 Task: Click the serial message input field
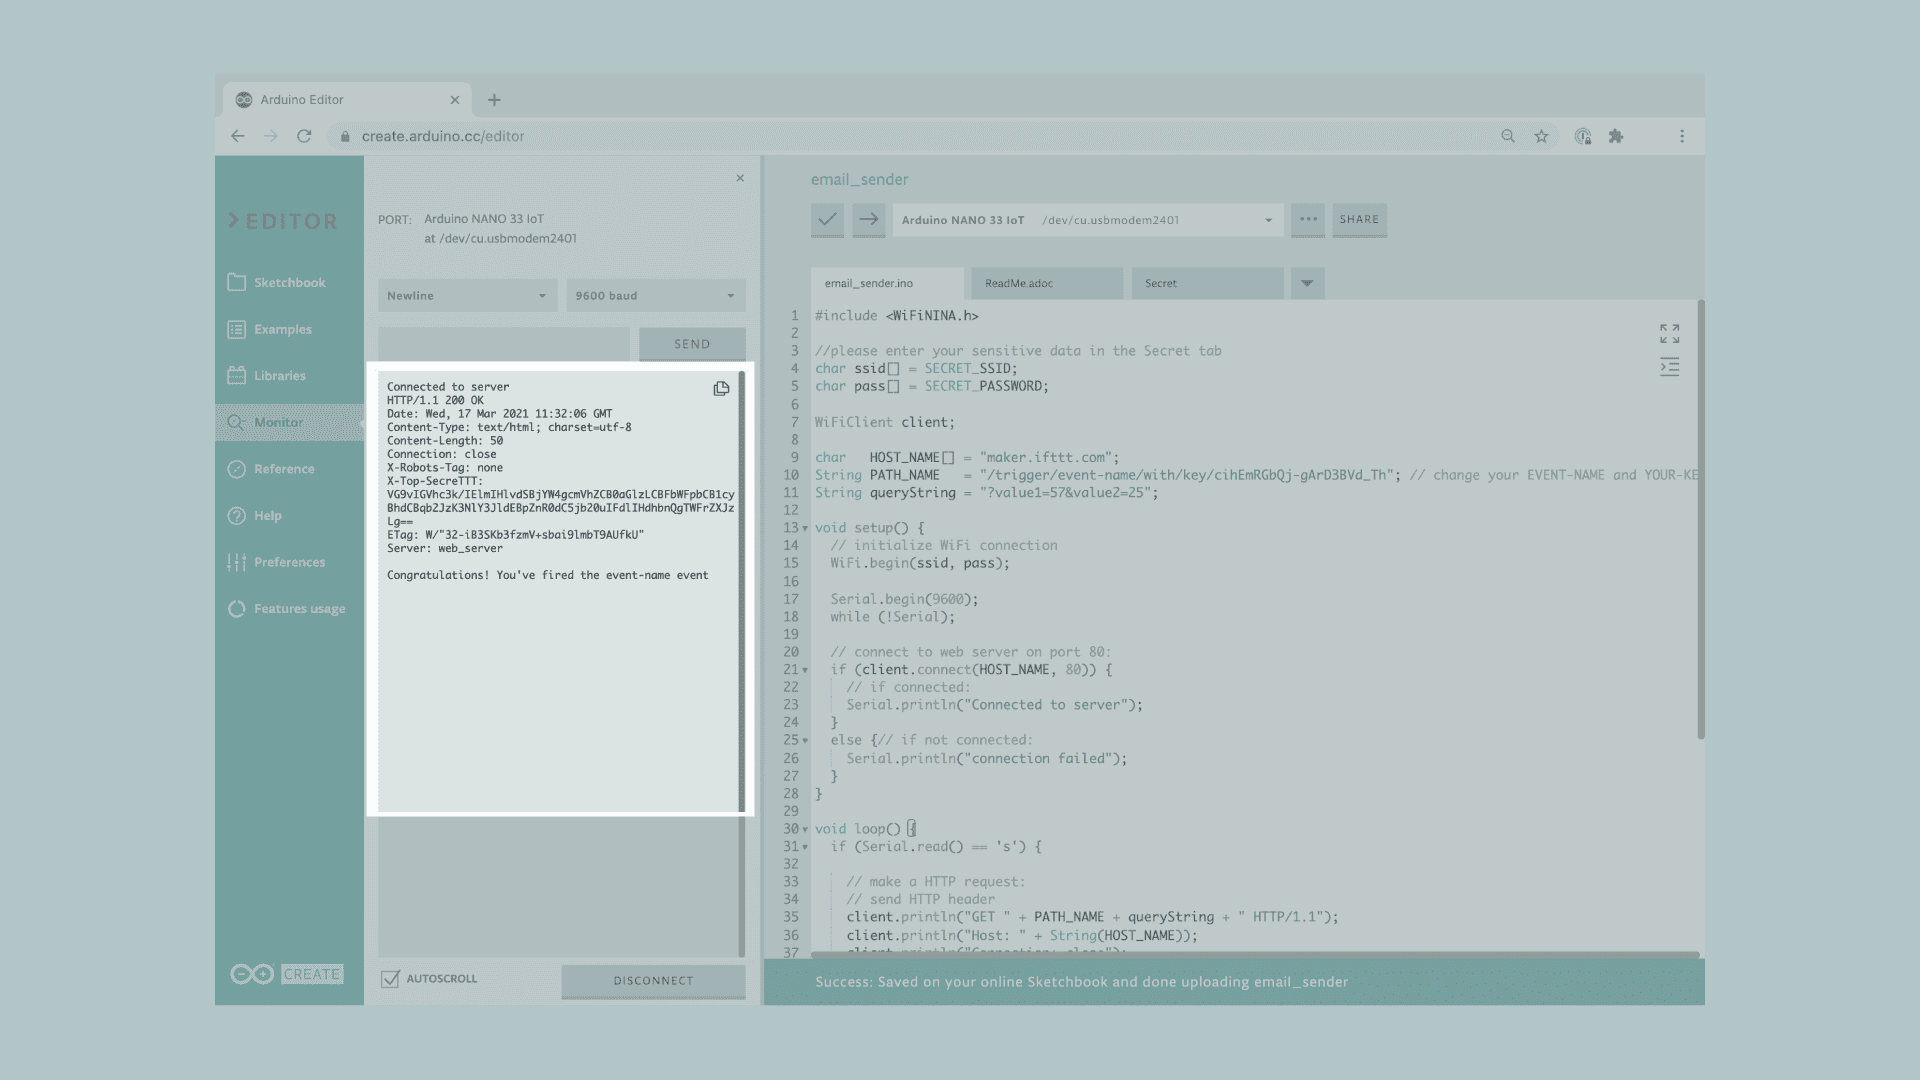click(504, 344)
